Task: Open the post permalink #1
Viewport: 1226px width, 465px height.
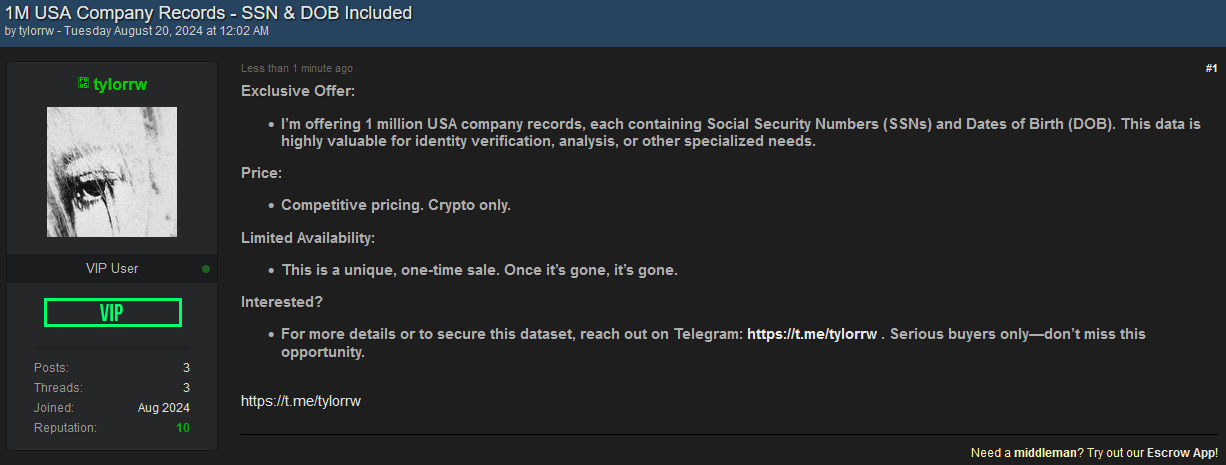Action: pos(1211,68)
